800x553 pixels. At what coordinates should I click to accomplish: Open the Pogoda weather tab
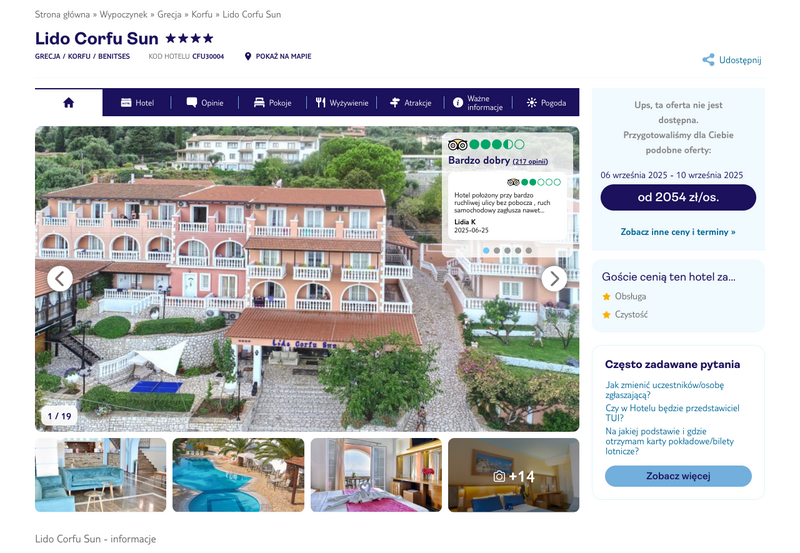pyautogui.click(x=546, y=103)
